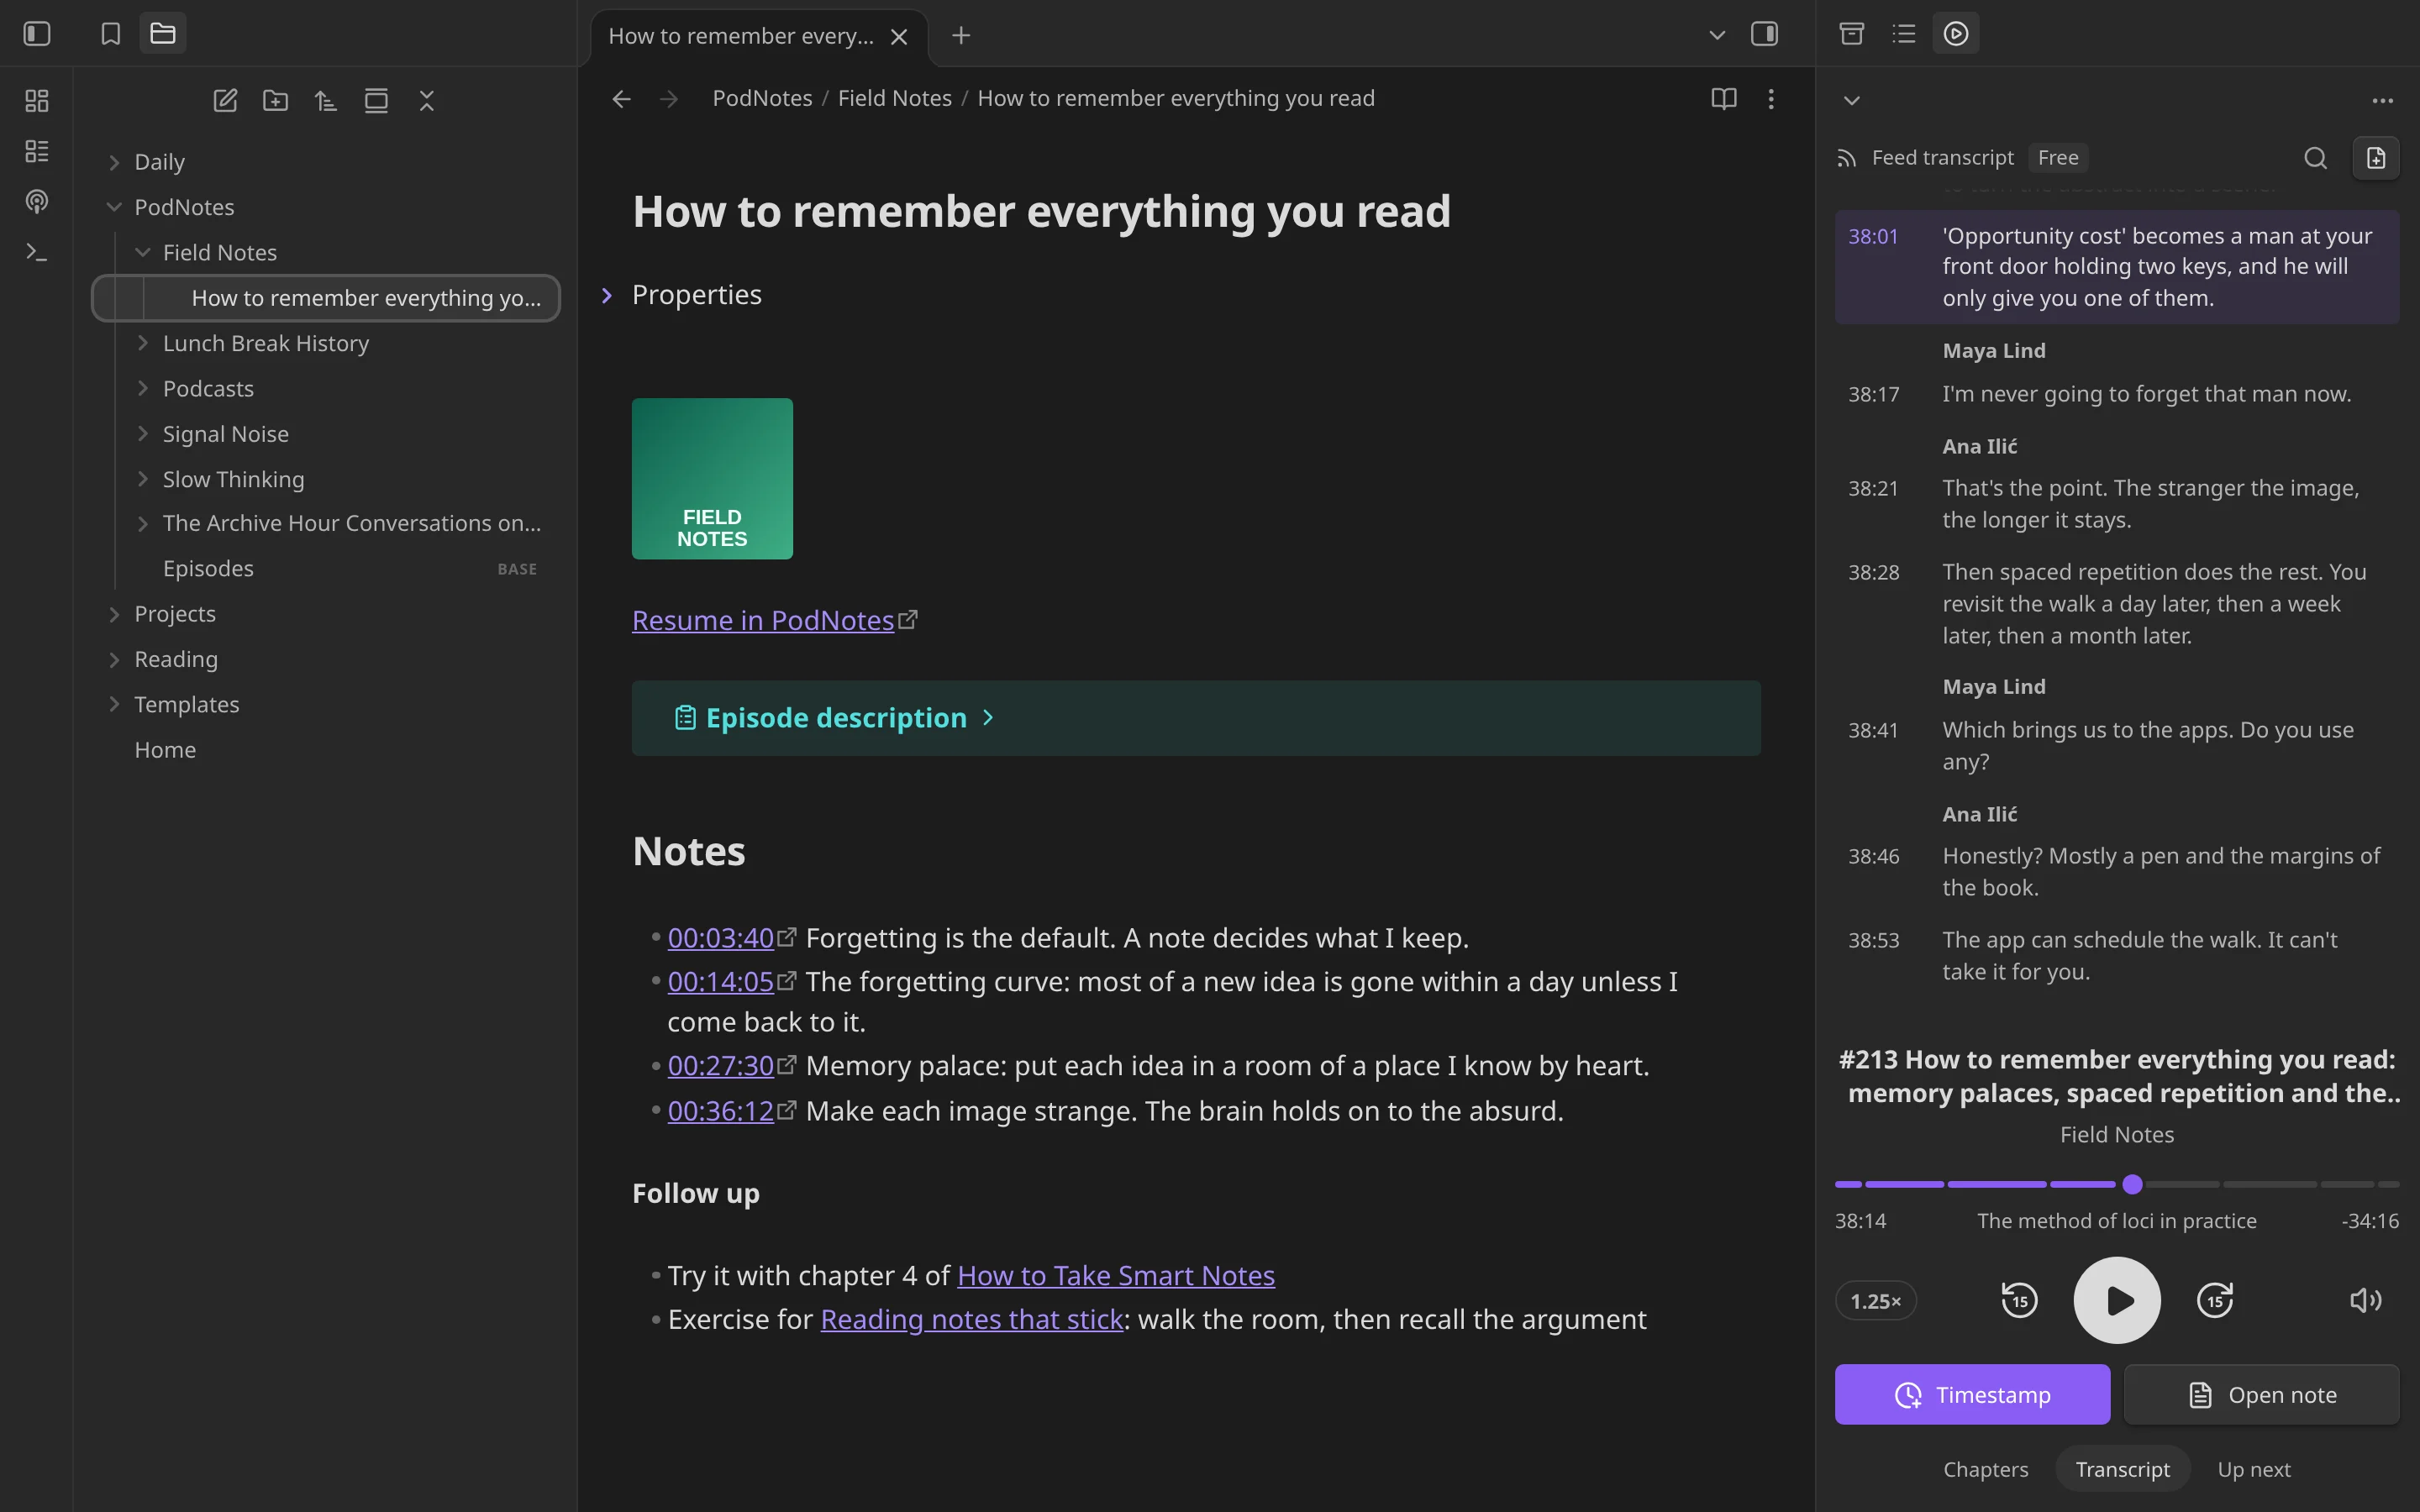2420x1512 pixels.
Task: Create a new folder
Action: (275, 100)
